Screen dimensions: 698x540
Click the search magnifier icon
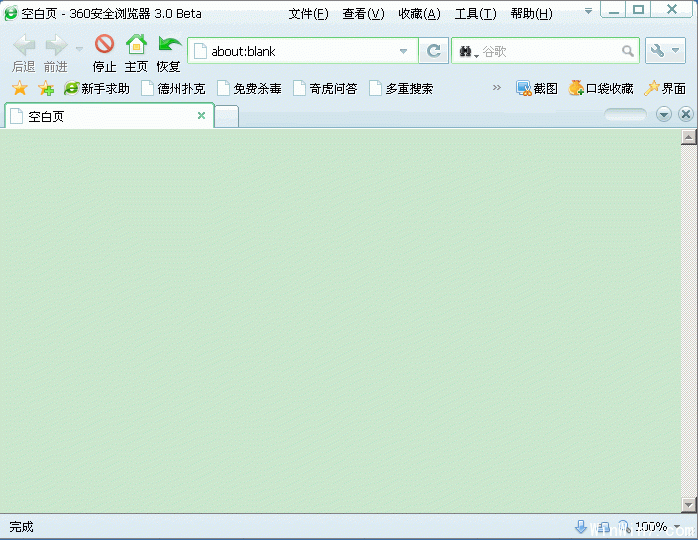pos(628,51)
